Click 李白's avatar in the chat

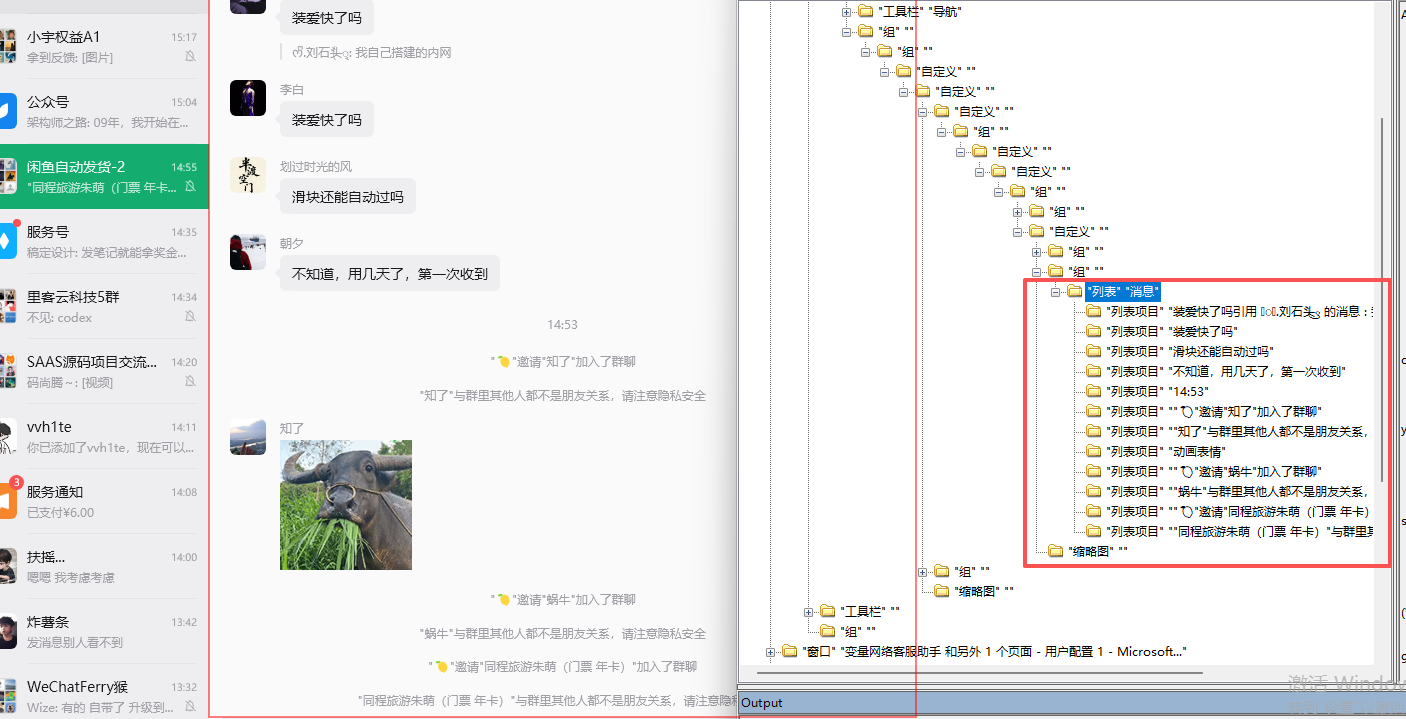click(x=248, y=98)
